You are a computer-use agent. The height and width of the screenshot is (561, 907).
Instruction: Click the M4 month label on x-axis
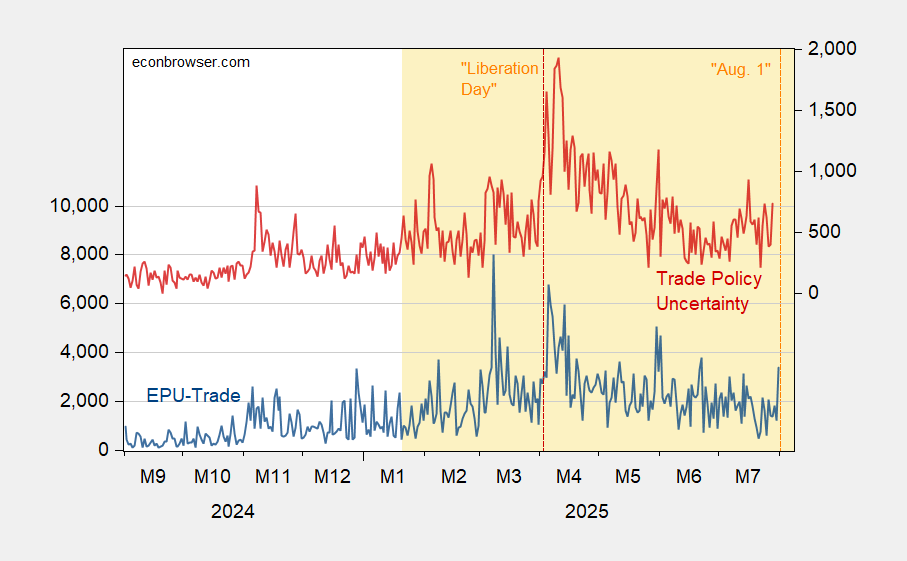(x=568, y=477)
